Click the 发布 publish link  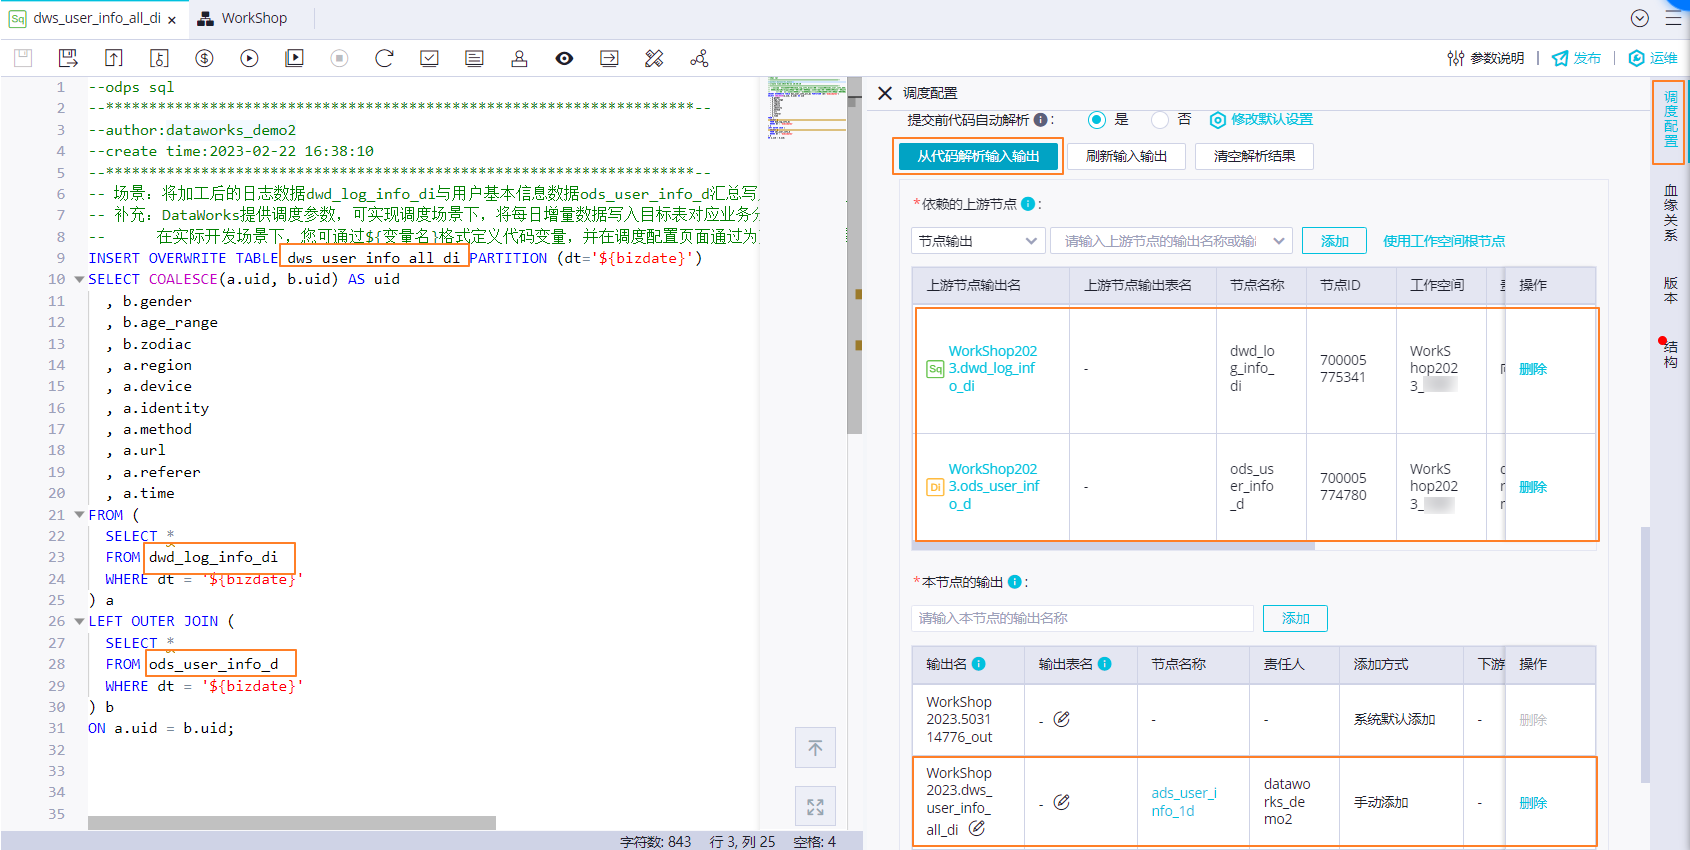click(1576, 58)
